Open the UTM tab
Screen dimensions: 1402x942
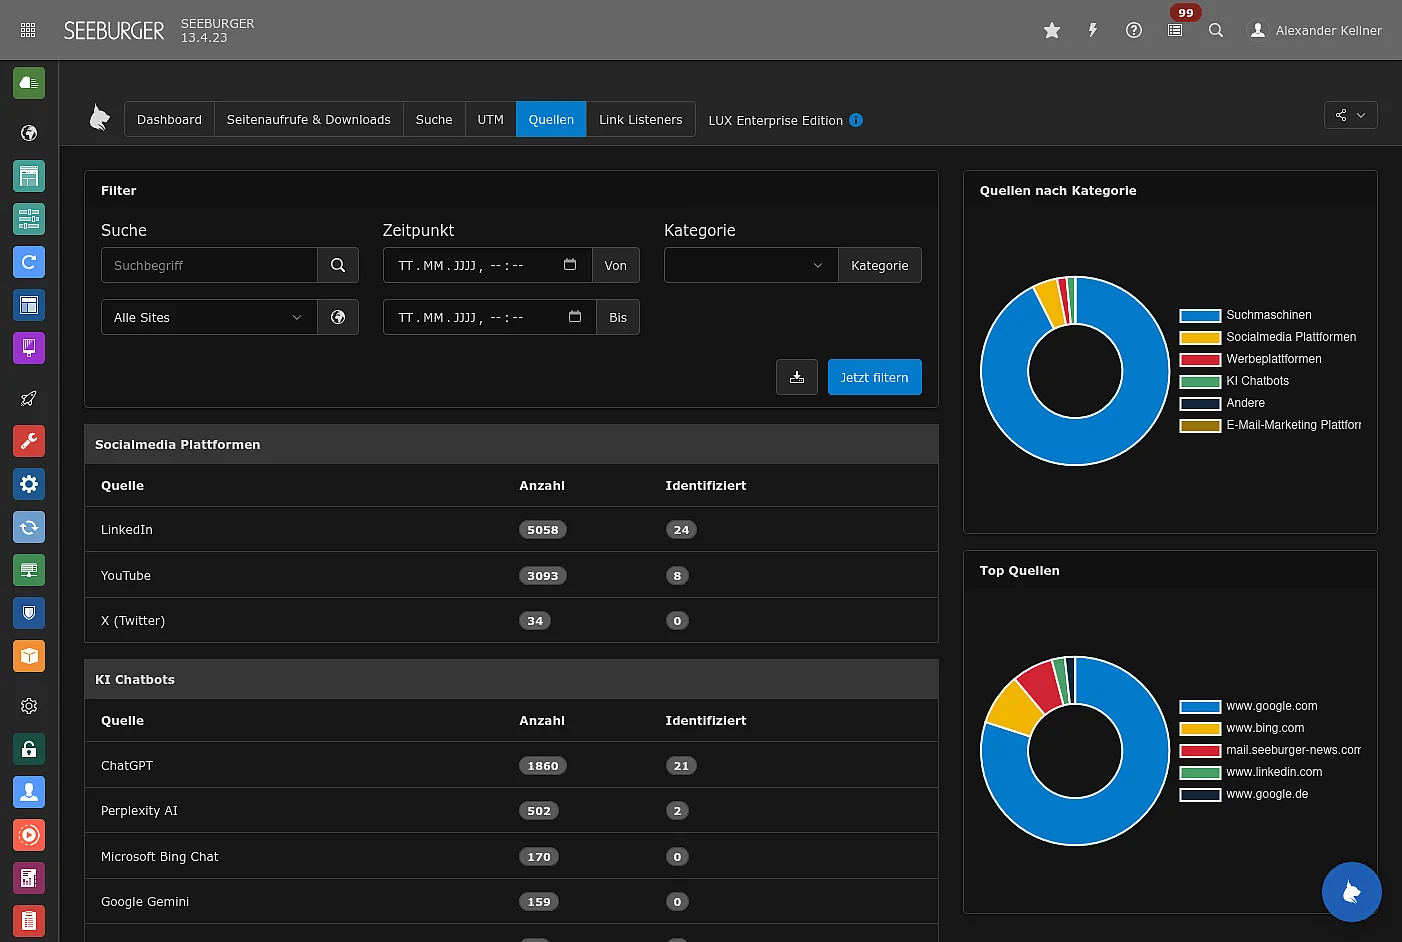click(x=490, y=119)
